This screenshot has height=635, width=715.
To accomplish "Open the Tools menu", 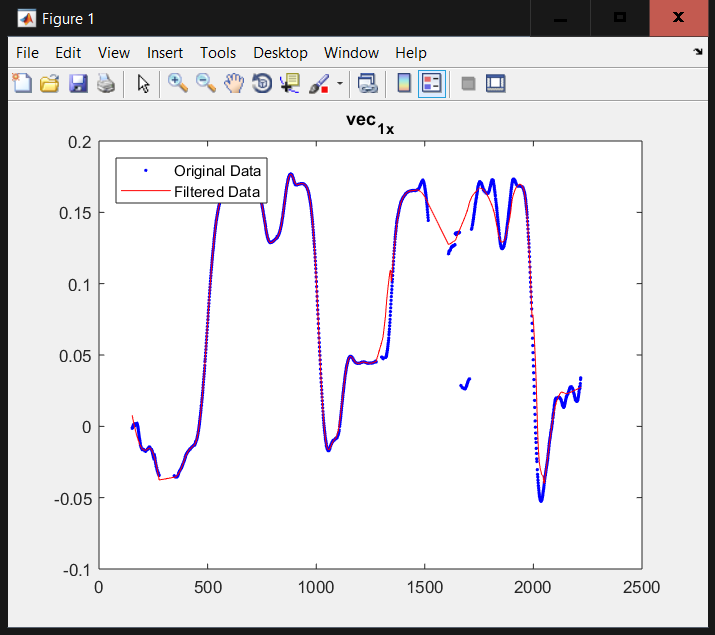I will 218,53.
